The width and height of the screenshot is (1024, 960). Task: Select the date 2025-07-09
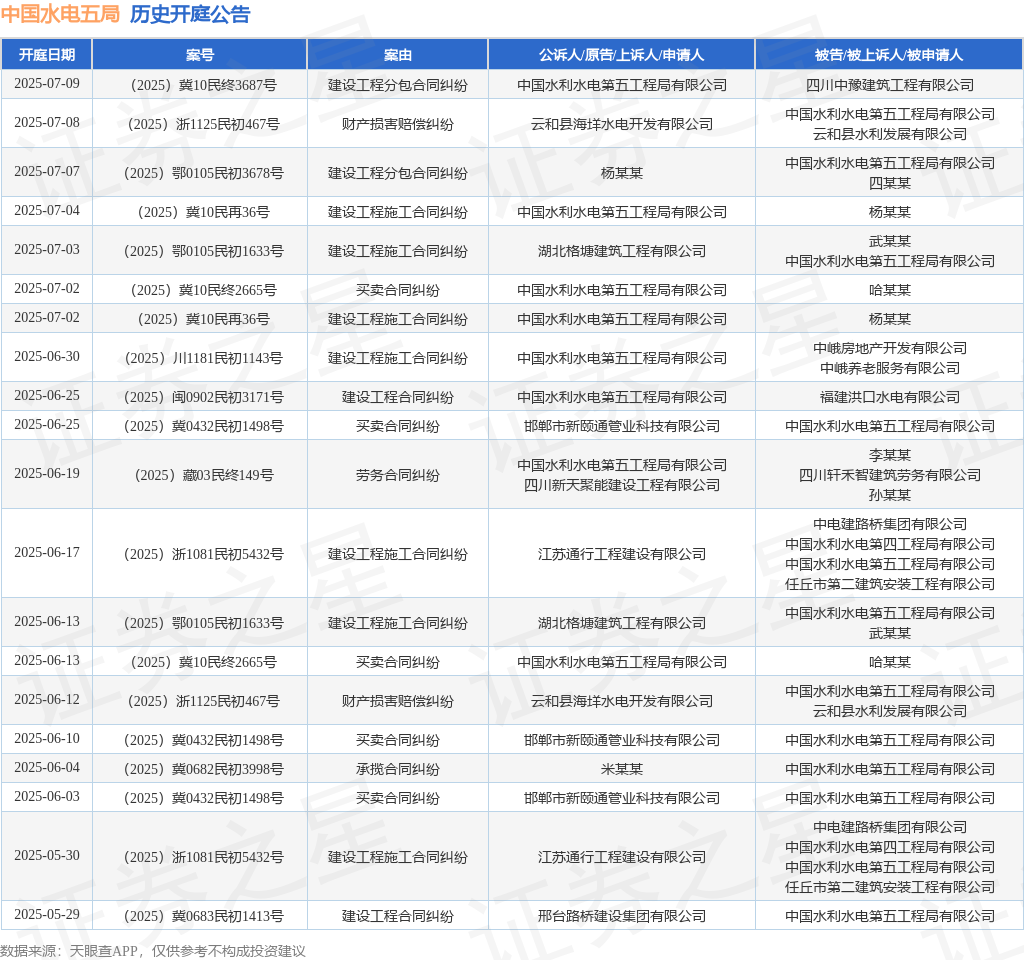46,84
